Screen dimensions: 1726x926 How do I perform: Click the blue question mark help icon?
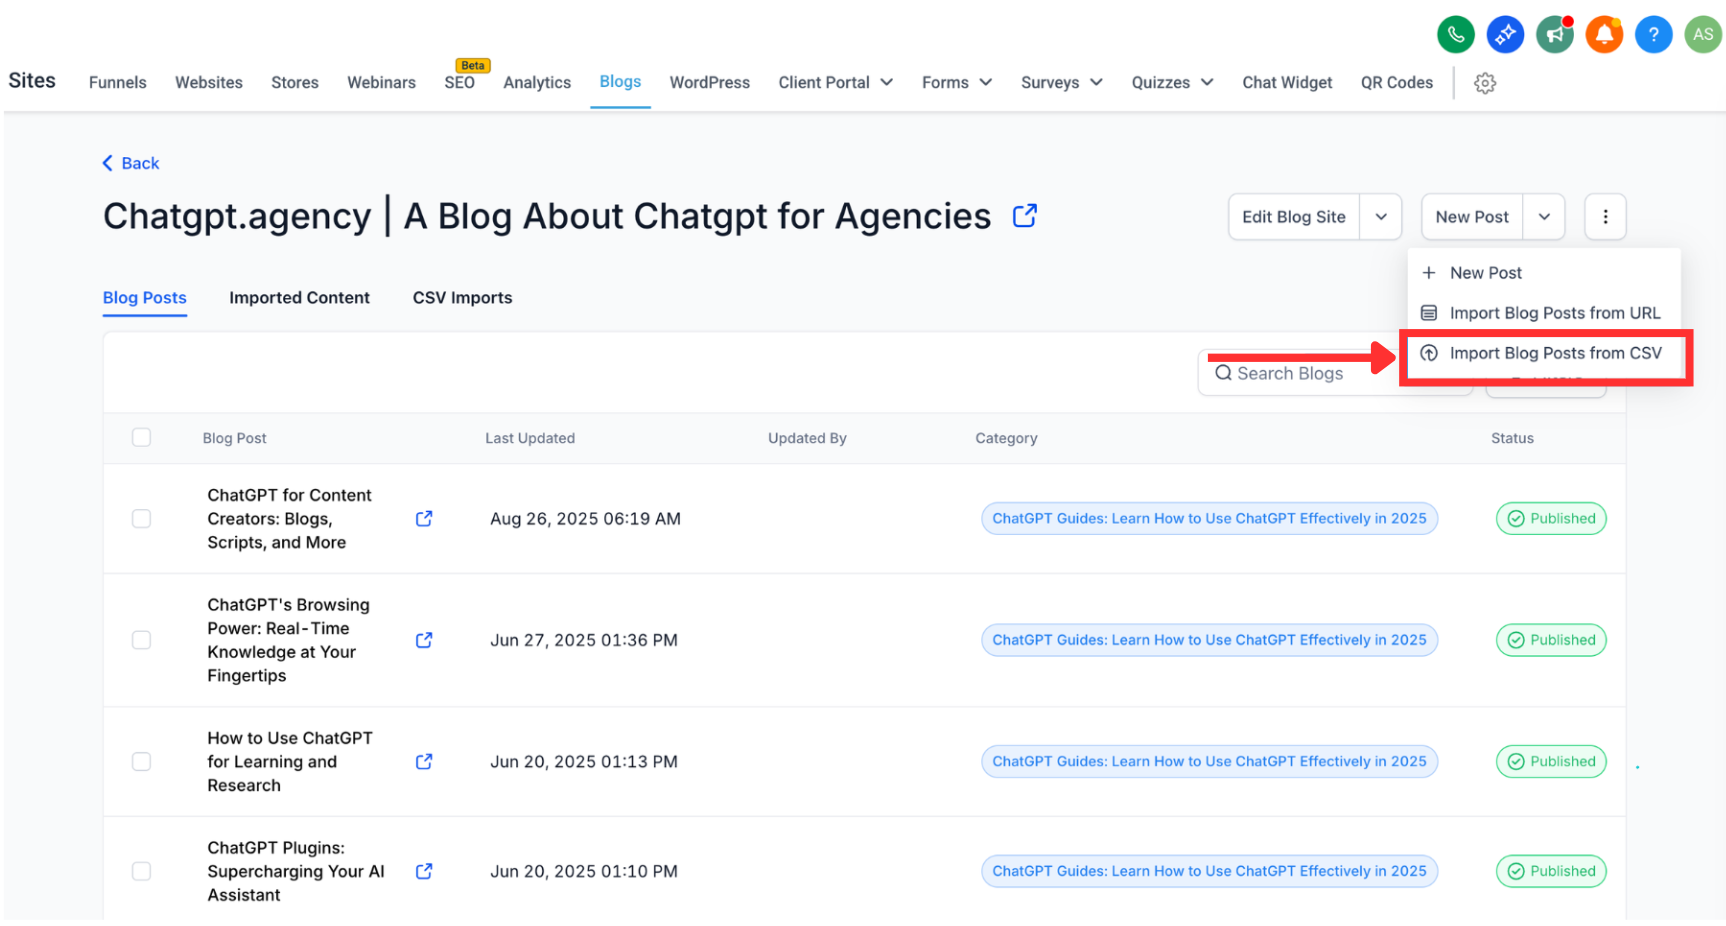click(1653, 35)
